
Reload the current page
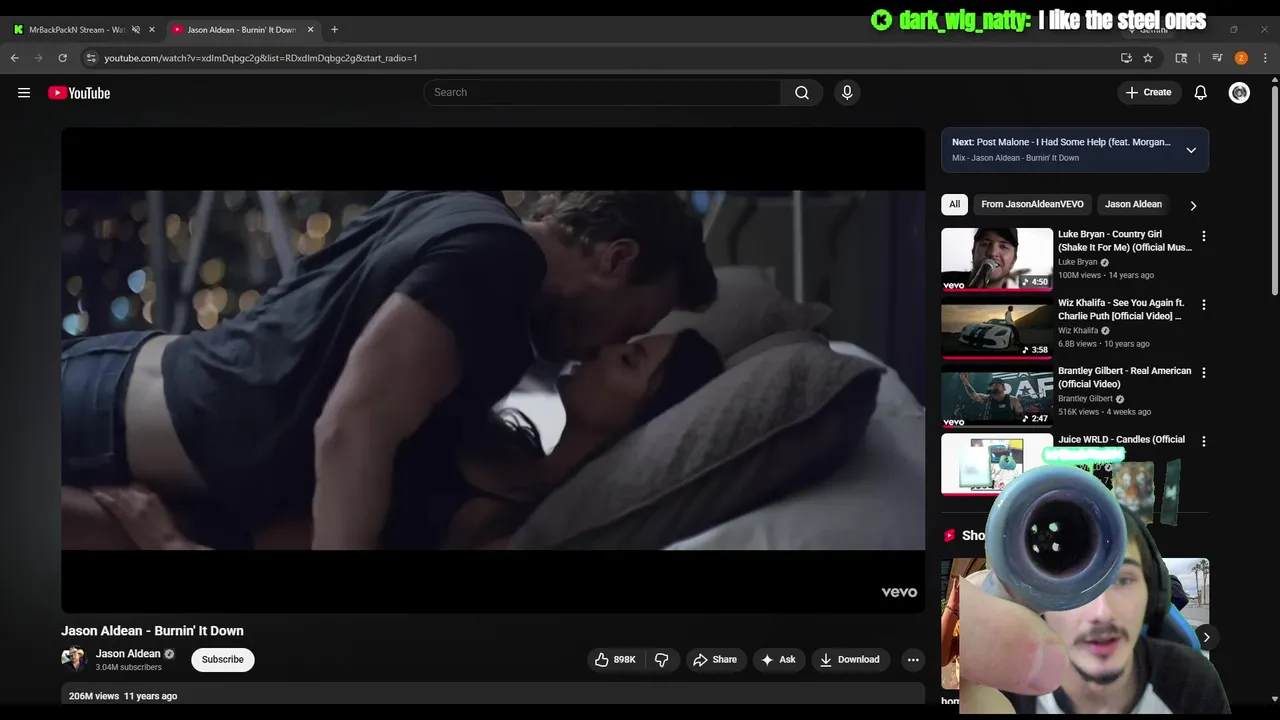(x=62, y=58)
